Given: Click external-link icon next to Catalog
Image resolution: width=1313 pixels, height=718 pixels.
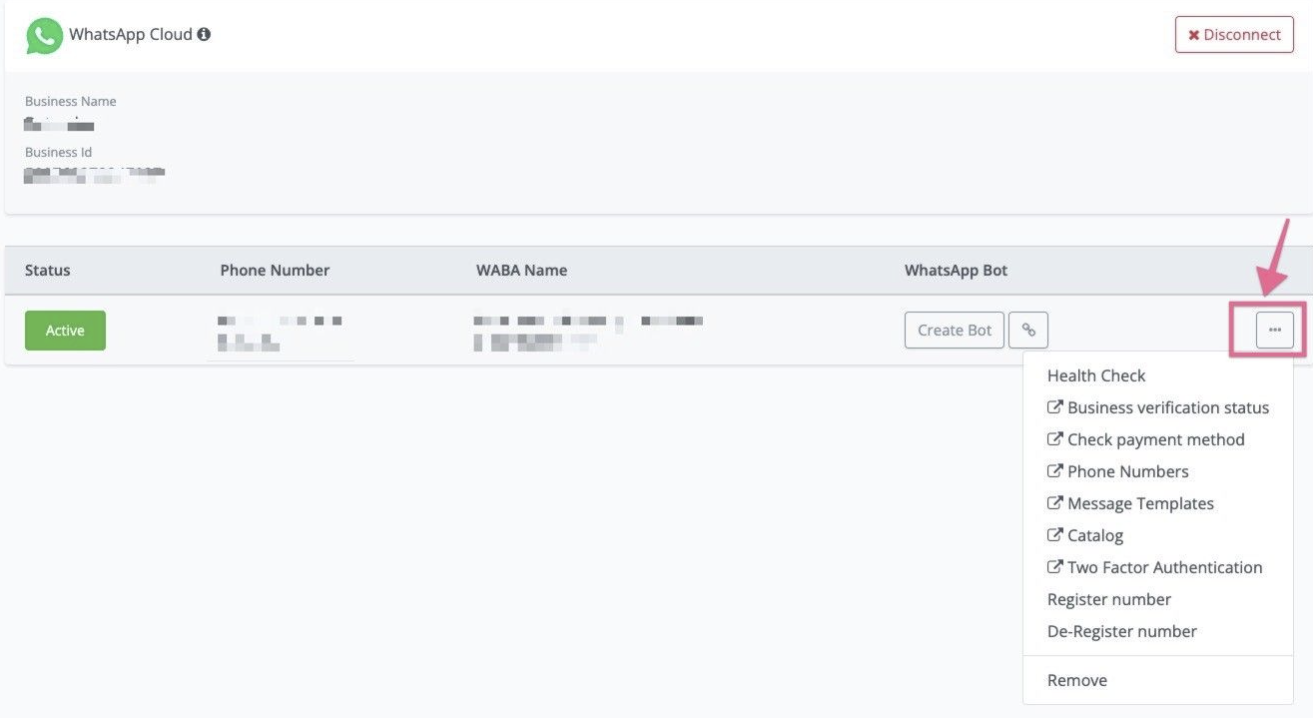Looking at the screenshot, I should 1054,535.
